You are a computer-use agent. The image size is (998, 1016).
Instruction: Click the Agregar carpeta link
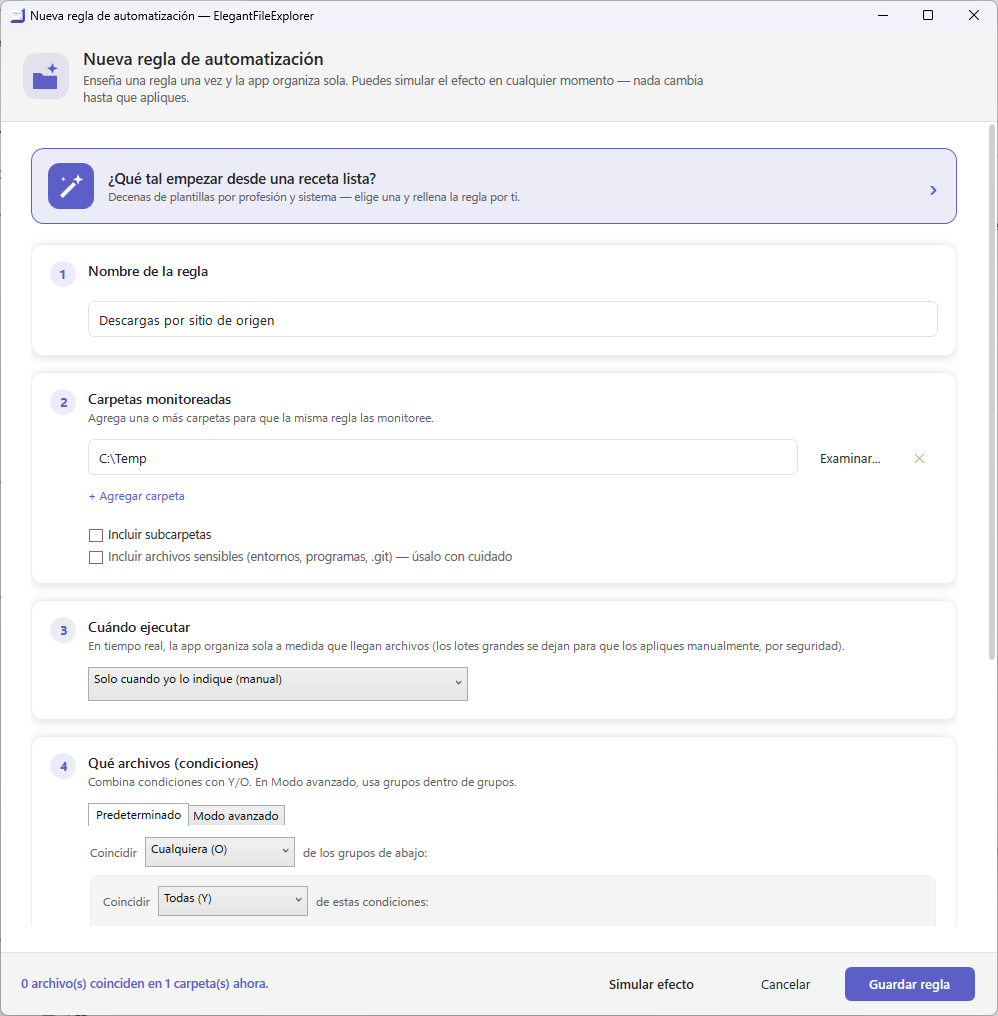137,496
